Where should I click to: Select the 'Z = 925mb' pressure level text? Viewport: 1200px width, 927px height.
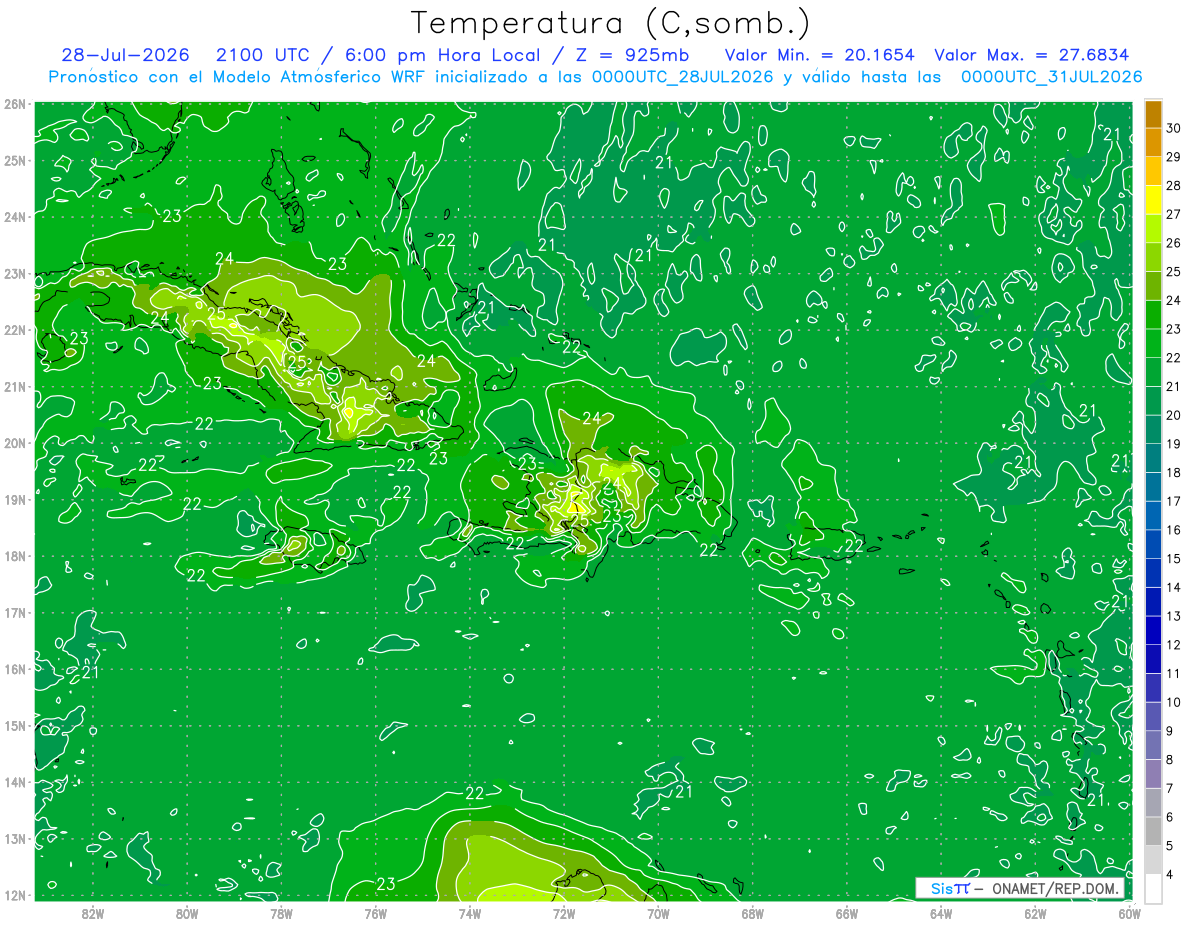pyautogui.click(x=632, y=55)
